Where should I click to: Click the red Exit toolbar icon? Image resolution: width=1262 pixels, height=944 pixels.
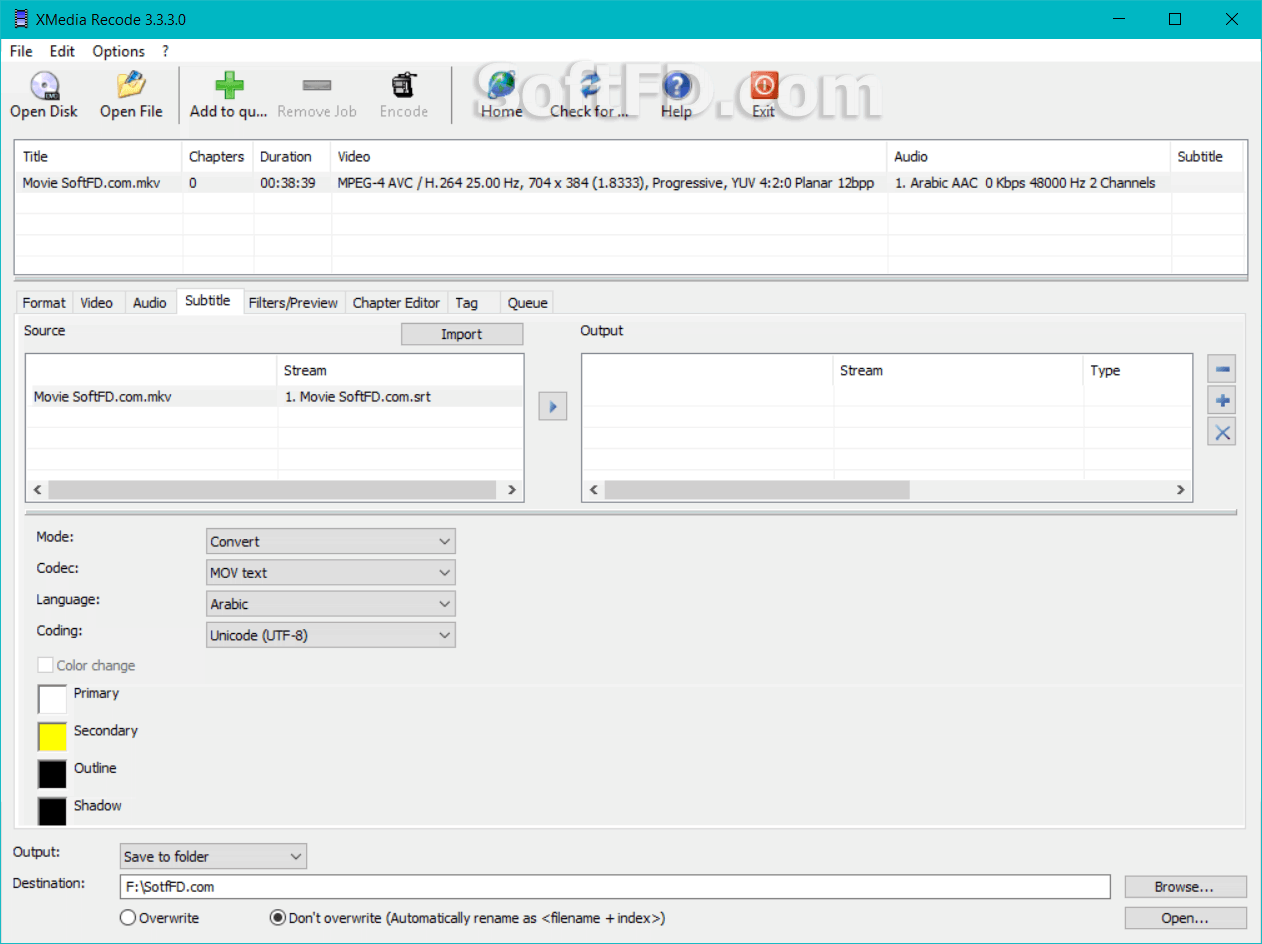point(764,85)
